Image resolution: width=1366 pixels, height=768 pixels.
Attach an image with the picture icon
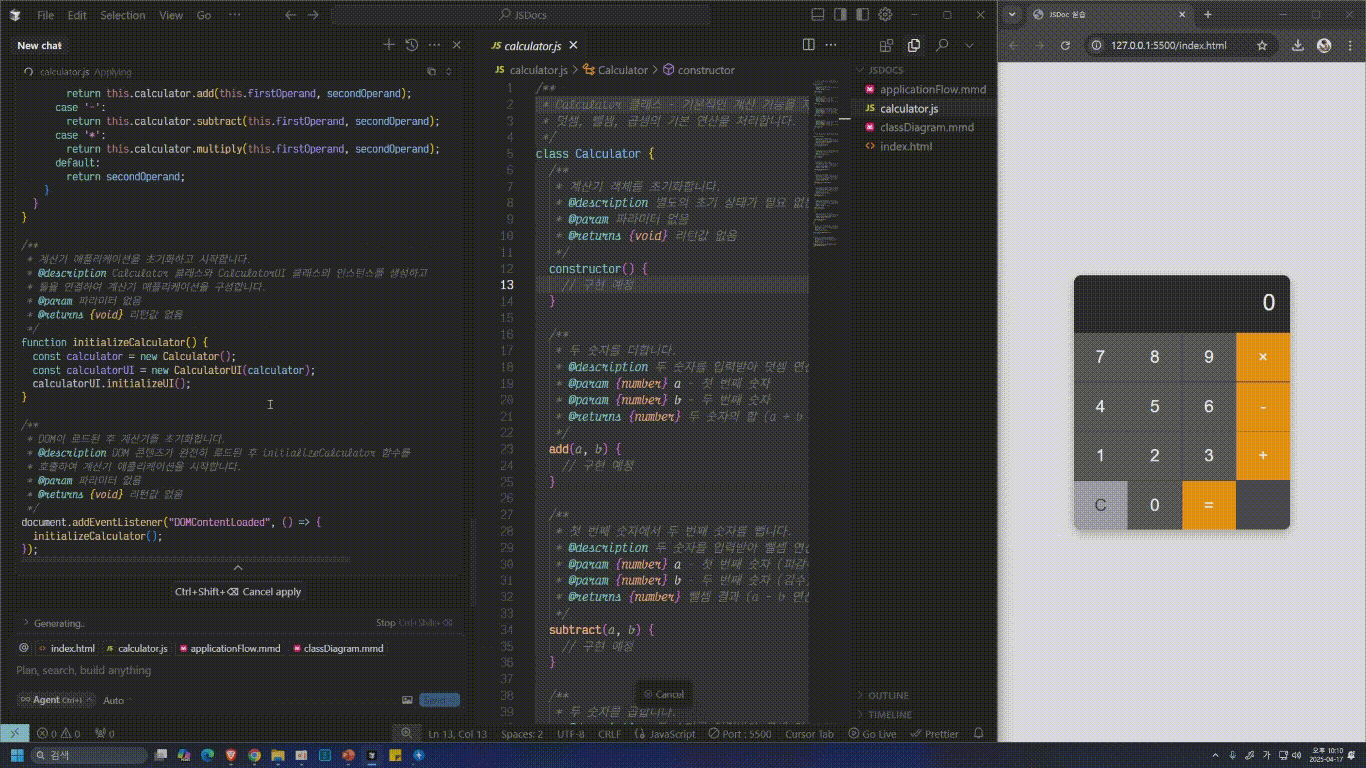tap(407, 700)
